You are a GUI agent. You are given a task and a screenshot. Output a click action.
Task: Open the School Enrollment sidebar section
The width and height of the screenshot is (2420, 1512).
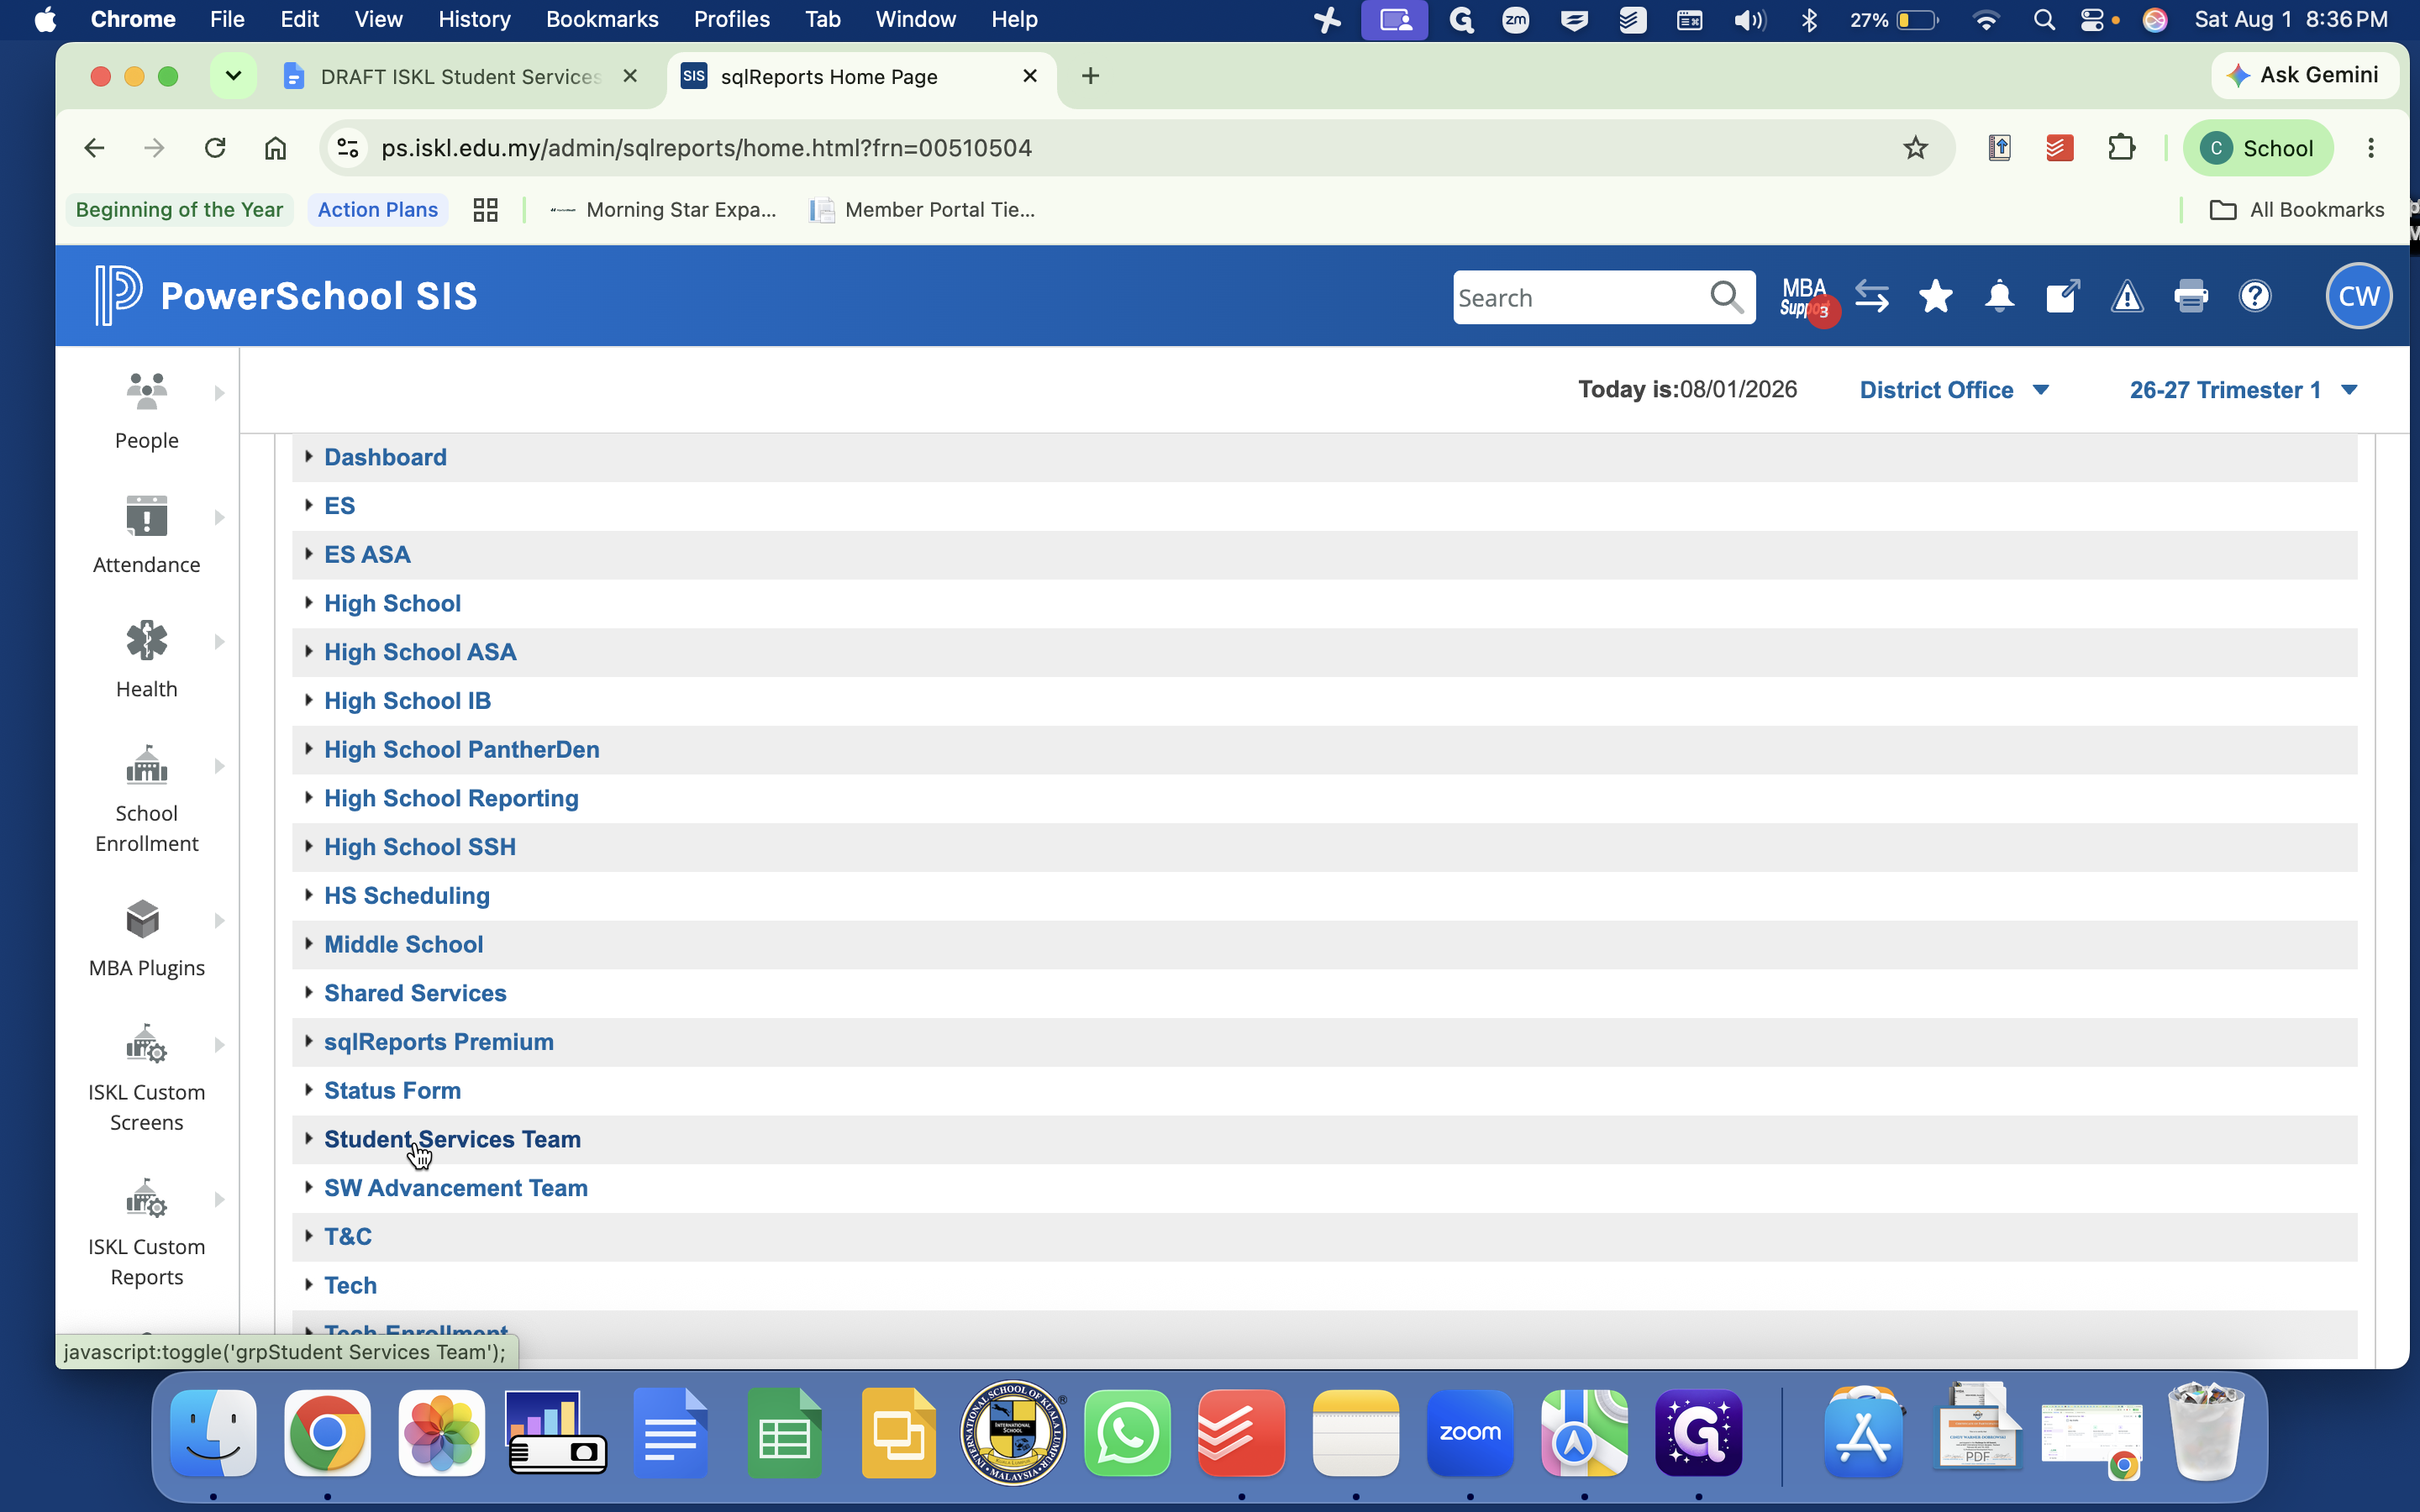(x=146, y=798)
